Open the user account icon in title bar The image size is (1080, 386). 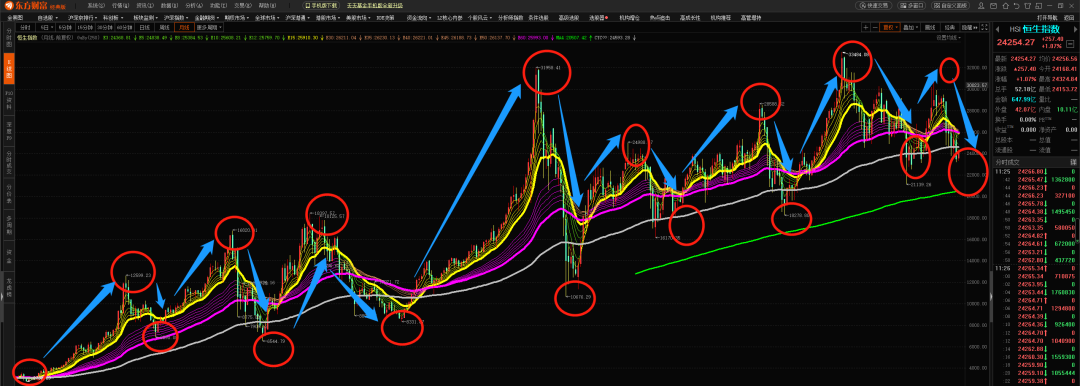(x=981, y=6)
